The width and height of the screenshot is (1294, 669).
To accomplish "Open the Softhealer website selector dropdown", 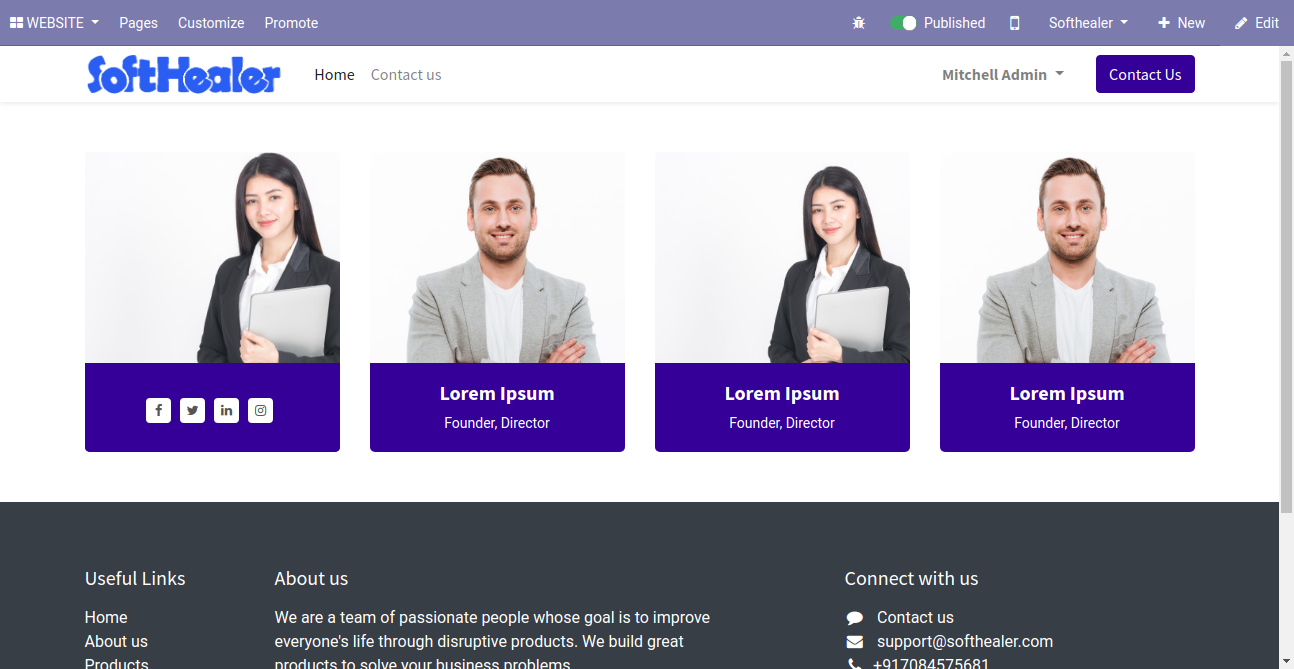I will (1088, 23).
